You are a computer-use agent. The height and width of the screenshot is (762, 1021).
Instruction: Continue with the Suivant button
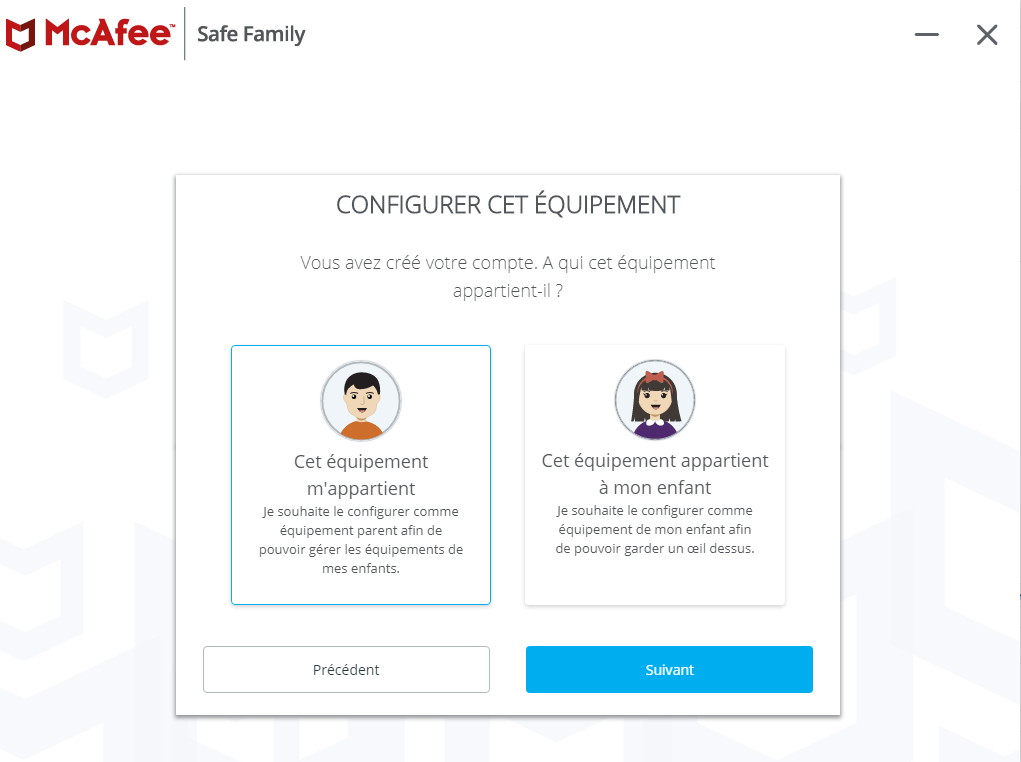pos(669,670)
